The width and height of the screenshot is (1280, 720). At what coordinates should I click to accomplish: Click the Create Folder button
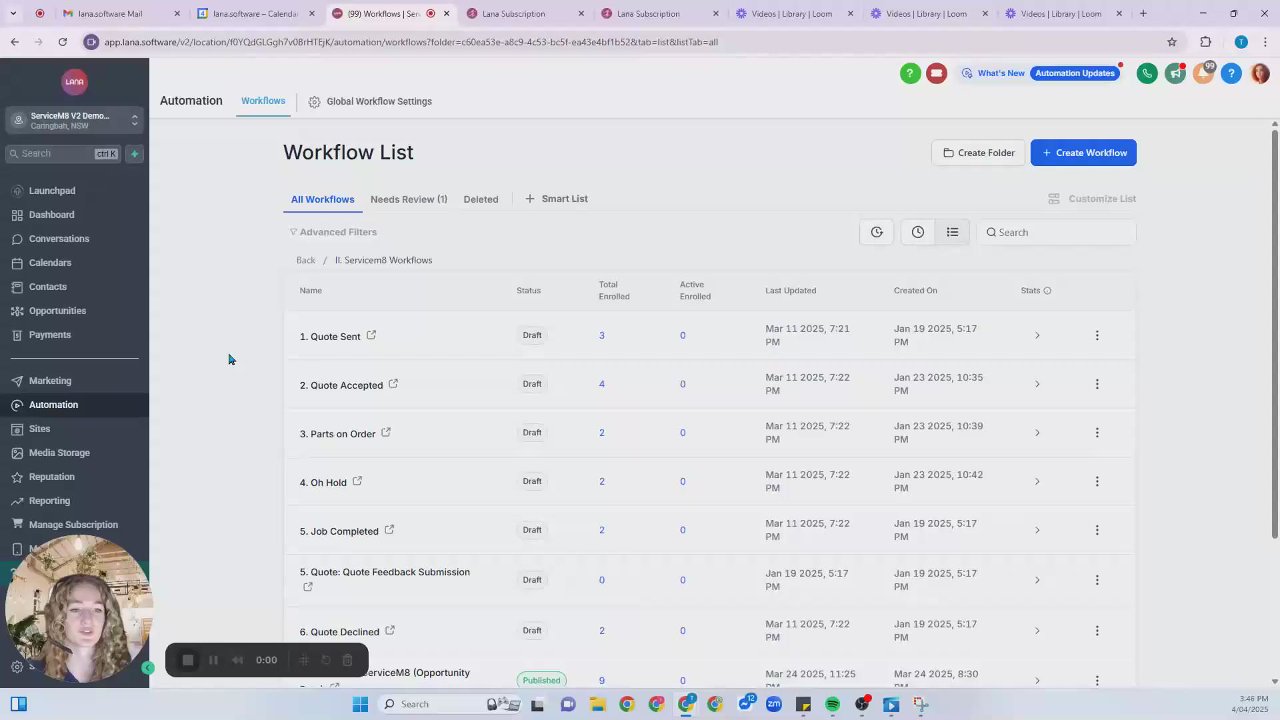978,153
